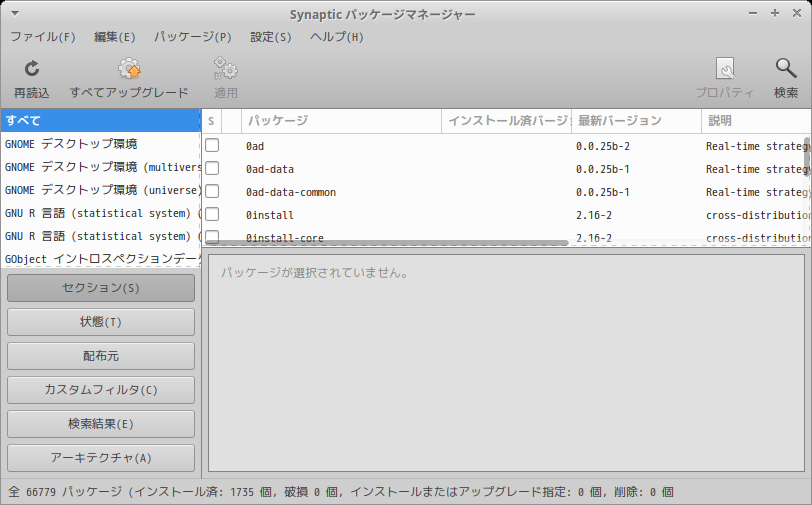
Task: Open the Properties (プロパティ) toolbar icon
Action: [x=724, y=68]
